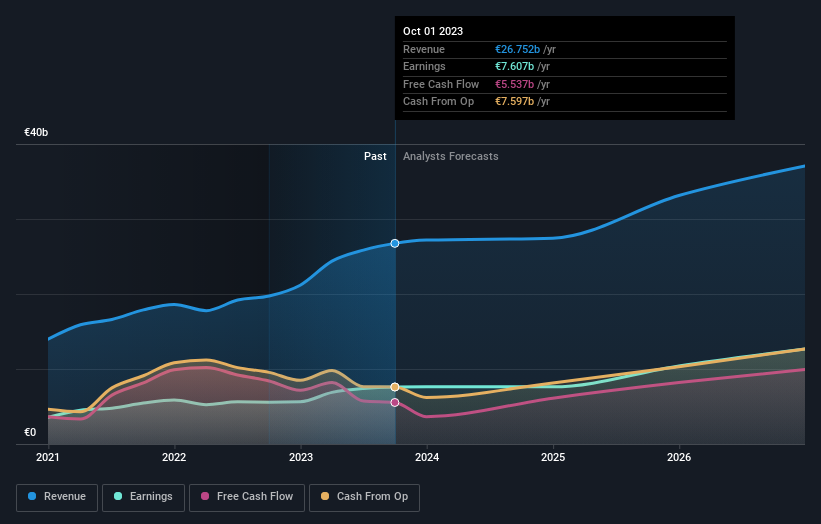Image resolution: width=821 pixels, height=524 pixels.
Task: Click the €5.537b free cash flow value
Action: [515, 84]
